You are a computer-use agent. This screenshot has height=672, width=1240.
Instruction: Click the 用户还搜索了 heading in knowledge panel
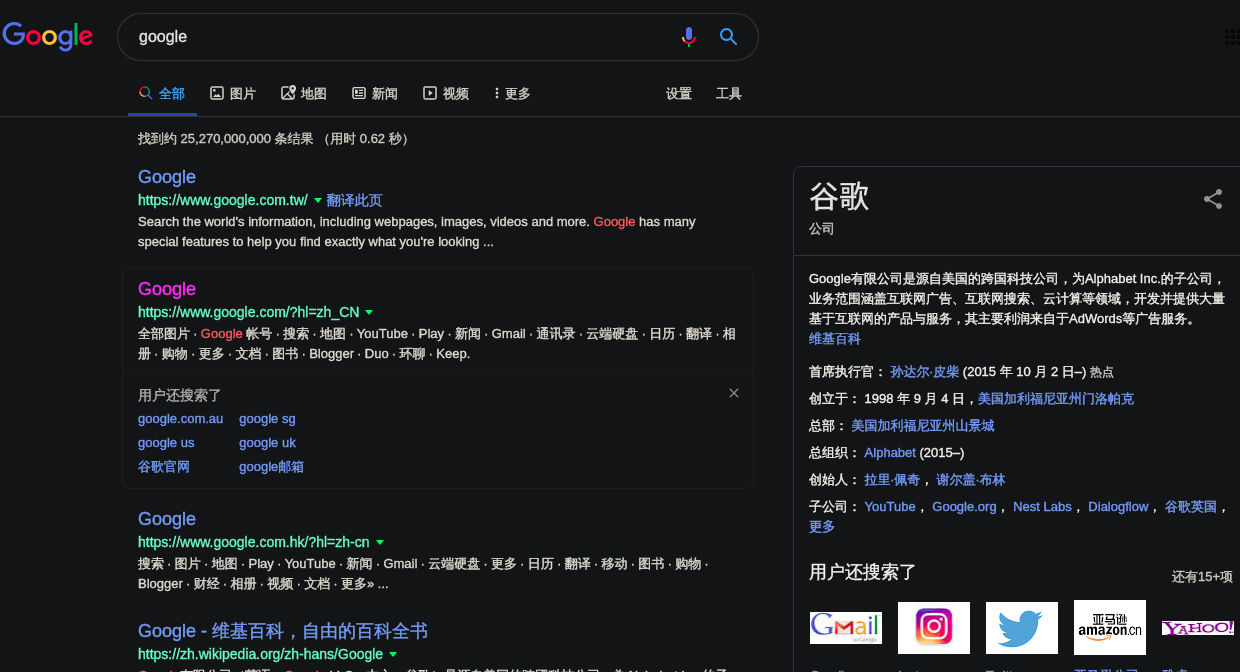click(x=862, y=572)
